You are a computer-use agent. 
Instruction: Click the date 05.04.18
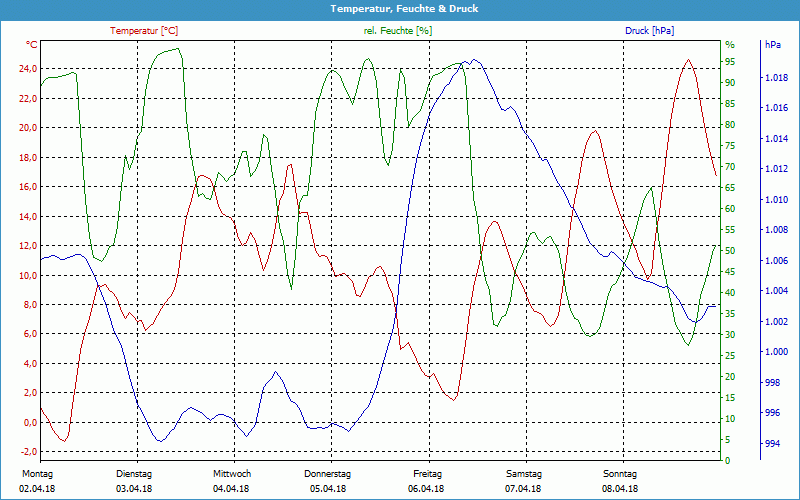pos(328,489)
